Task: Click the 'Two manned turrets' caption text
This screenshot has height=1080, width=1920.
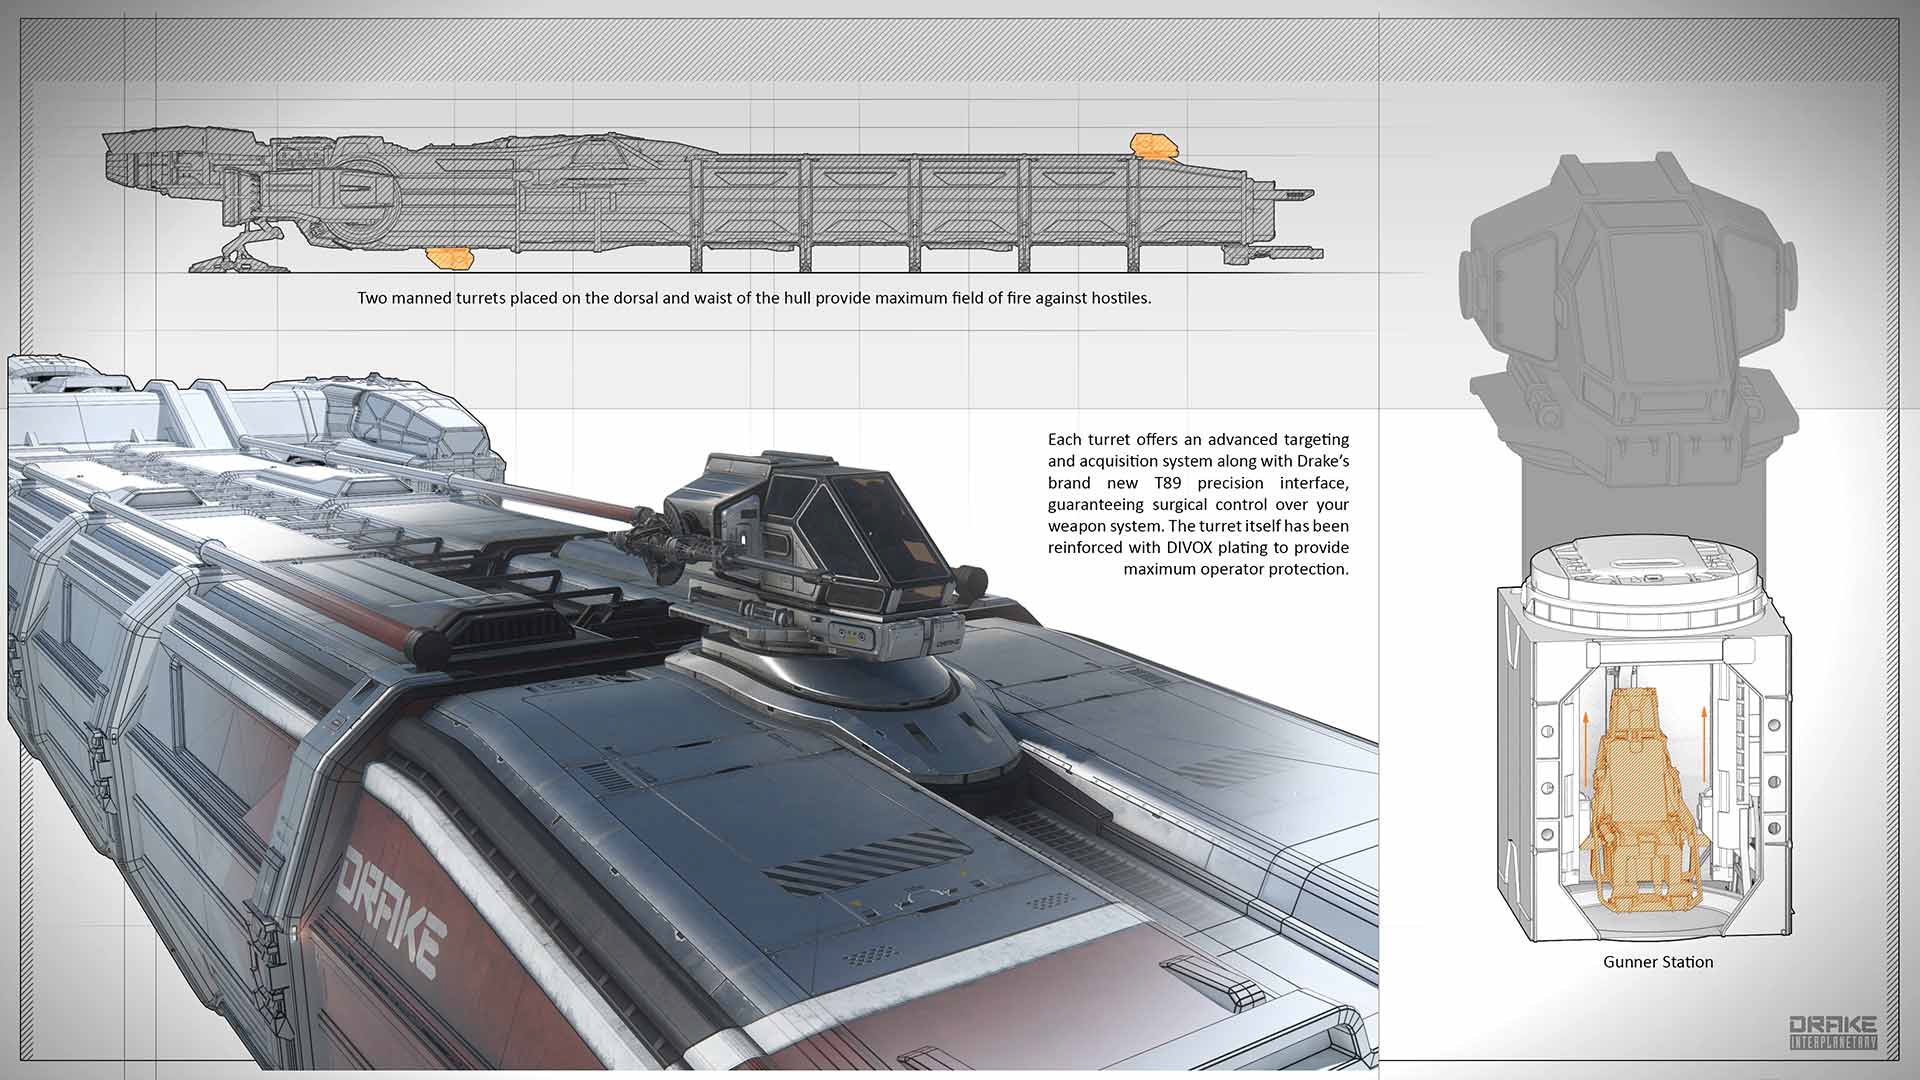Action: 754,298
